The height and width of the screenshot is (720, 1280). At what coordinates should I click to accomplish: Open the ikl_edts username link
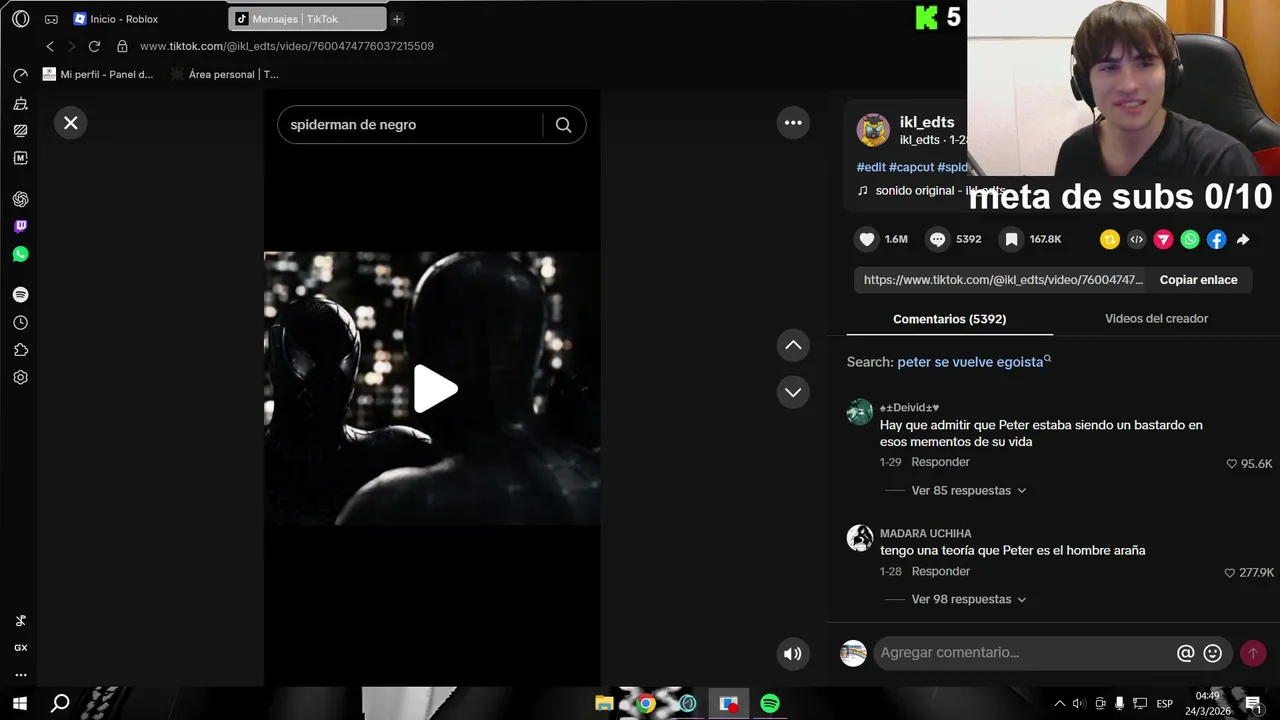pos(927,122)
